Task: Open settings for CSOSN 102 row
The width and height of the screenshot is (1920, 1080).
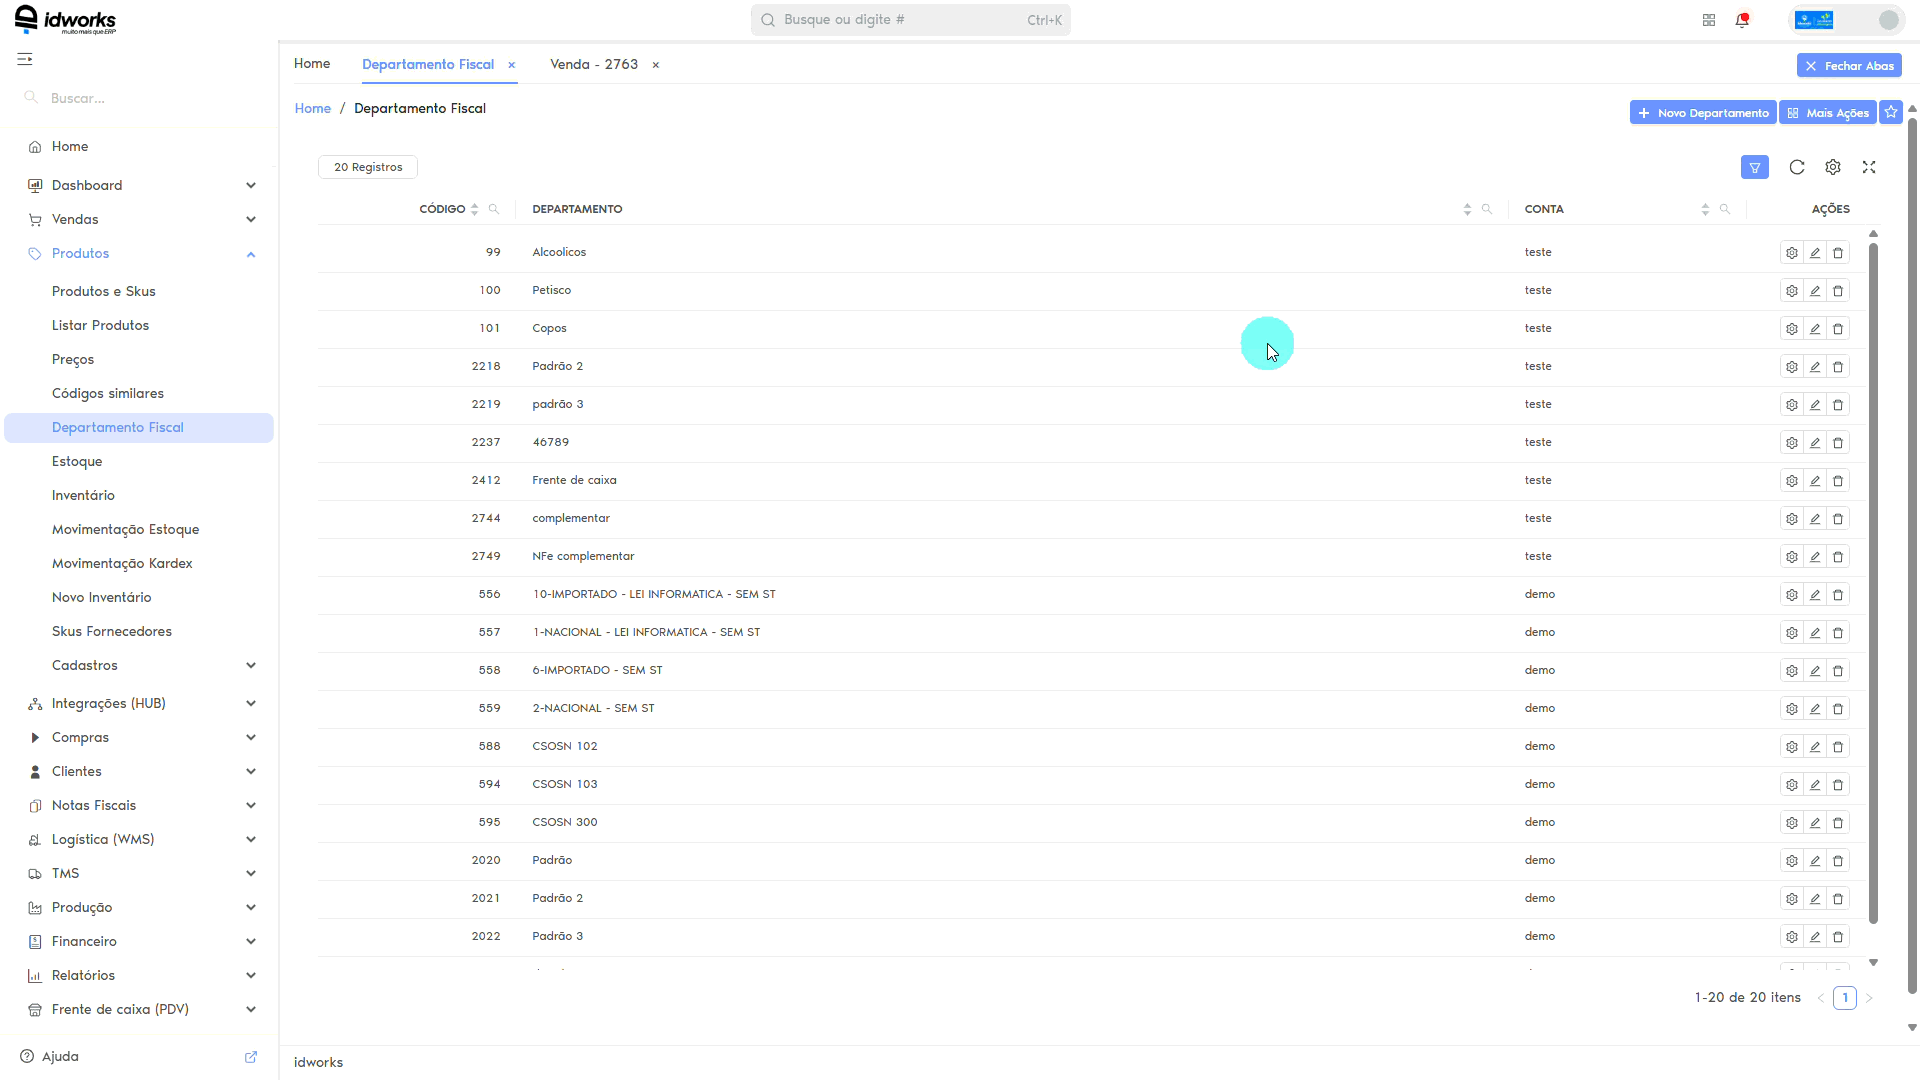Action: tap(1792, 747)
